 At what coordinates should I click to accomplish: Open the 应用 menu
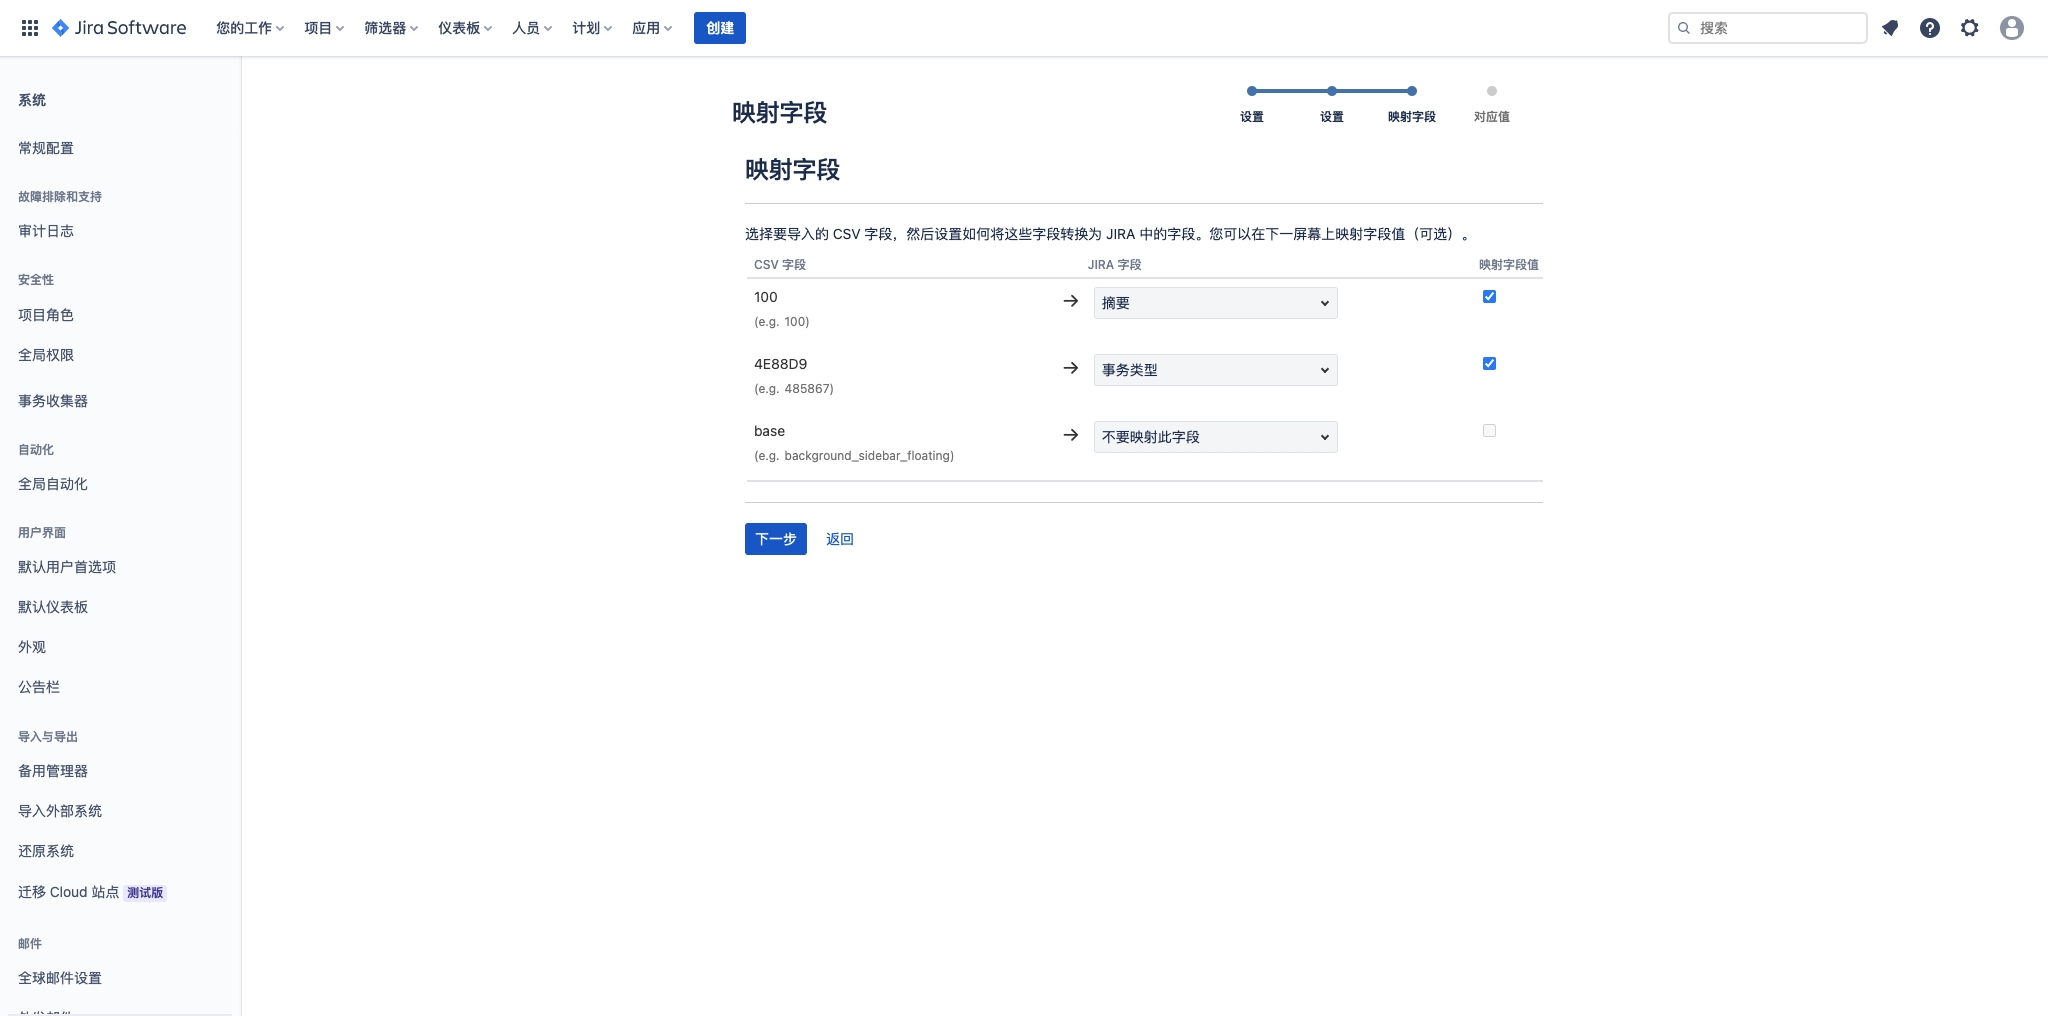pyautogui.click(x=652, y=28)
